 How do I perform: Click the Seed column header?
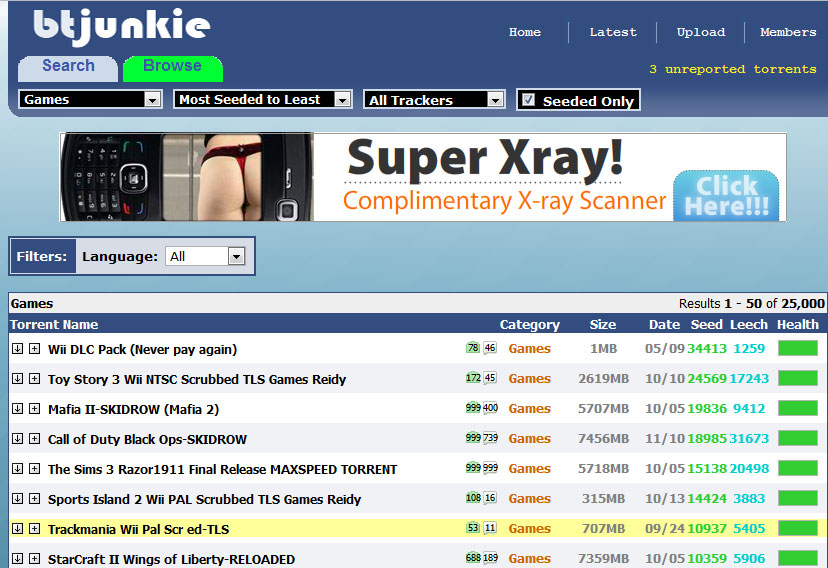pyautogui.click(x=707, y=324)
